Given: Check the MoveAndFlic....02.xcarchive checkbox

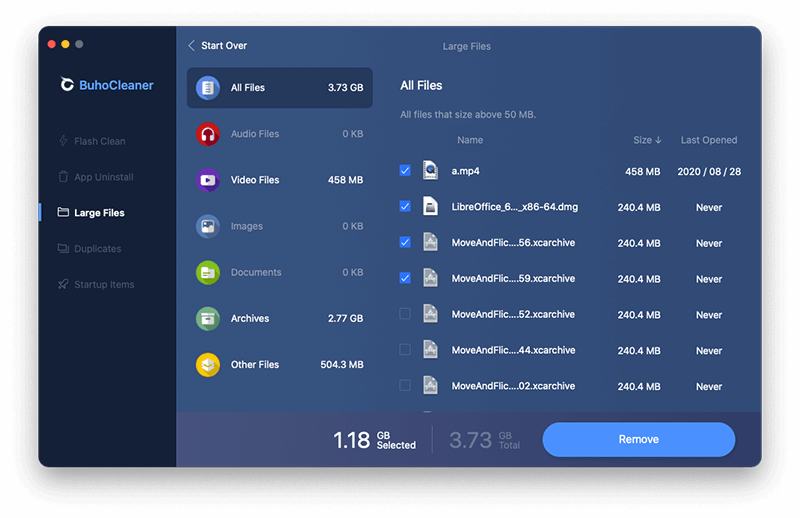Looking at the screenshot, I should pos(405,385).
